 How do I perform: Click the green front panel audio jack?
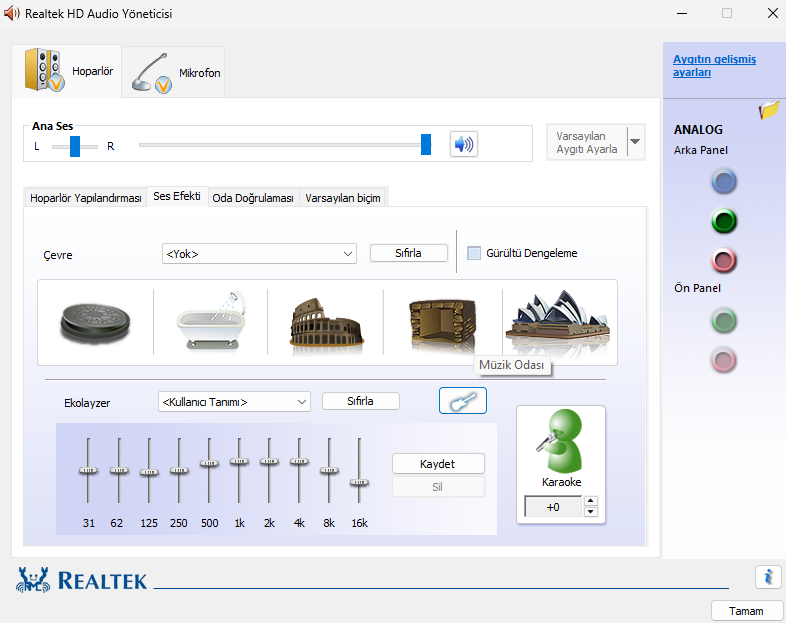723,321
